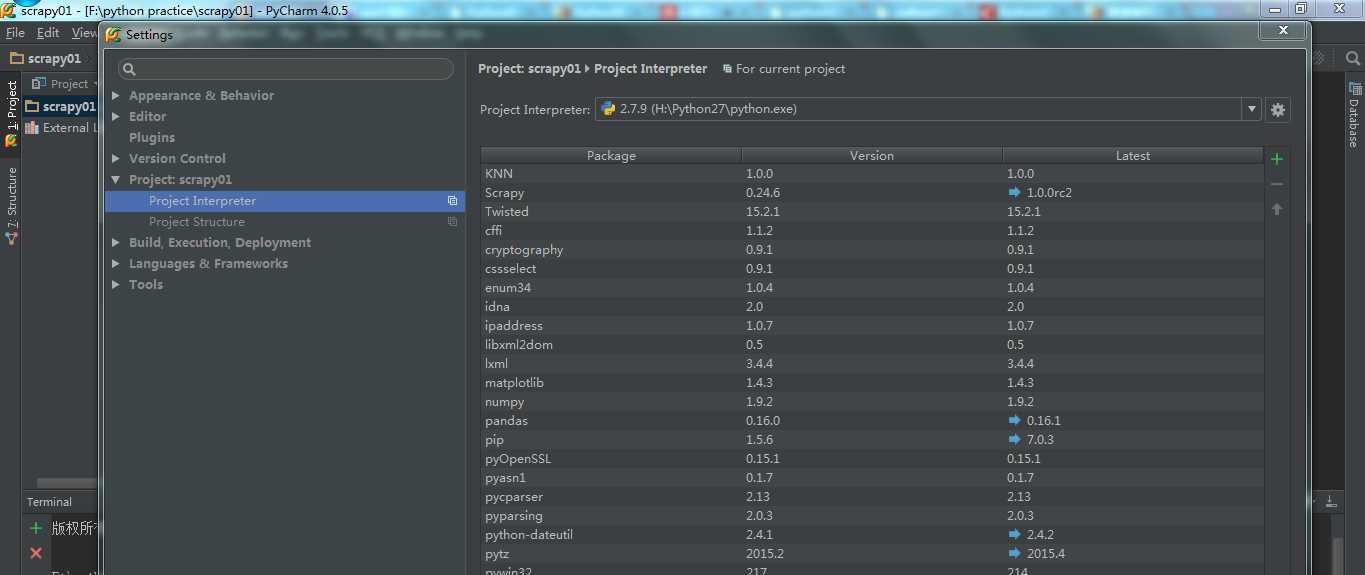1365x575 pixels.
Task: Click the blue update arrow for pandas
Action: 1015,421
